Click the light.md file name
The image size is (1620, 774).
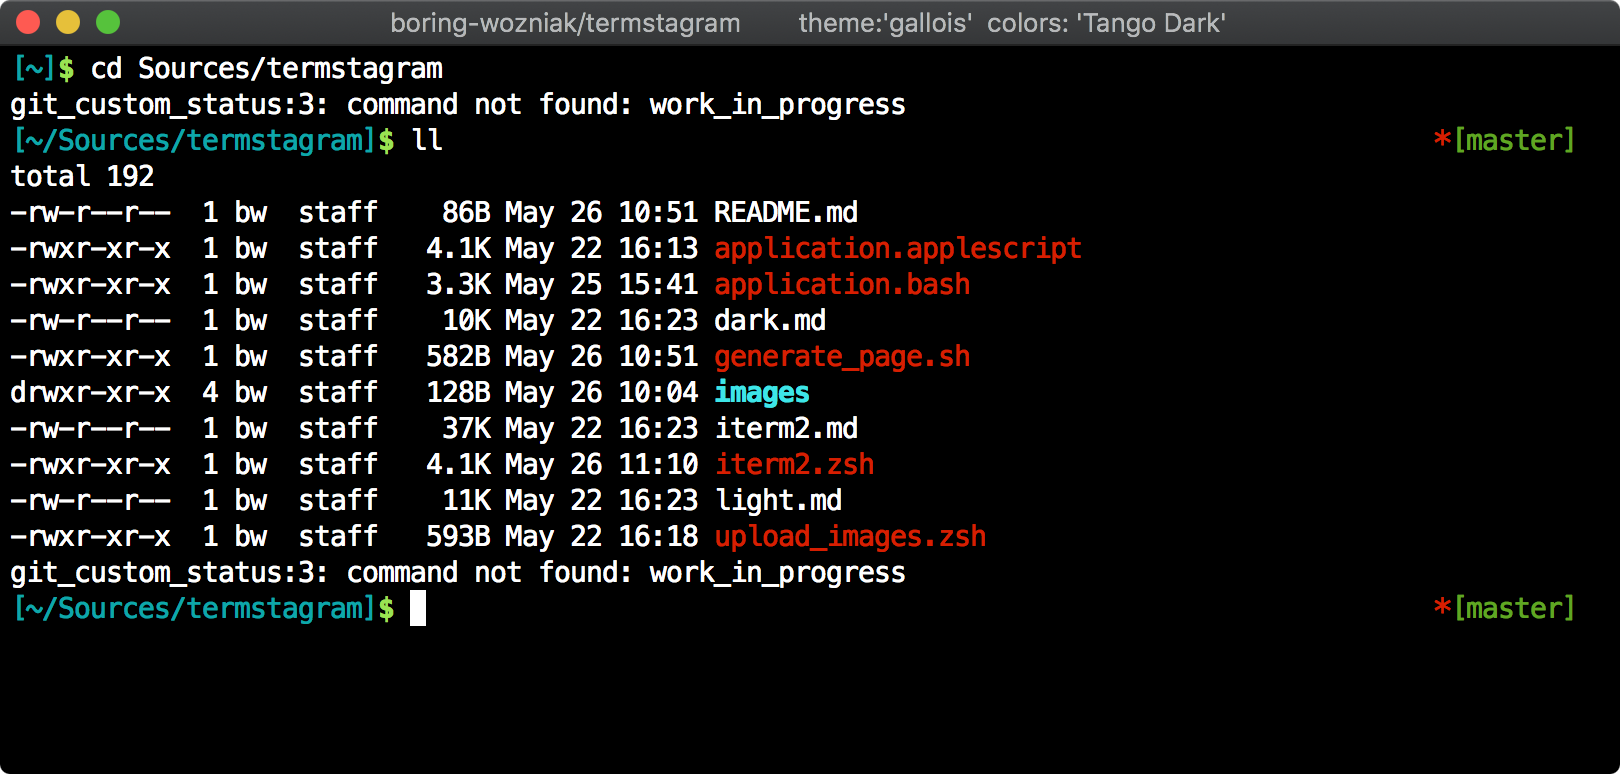point(778,500)
